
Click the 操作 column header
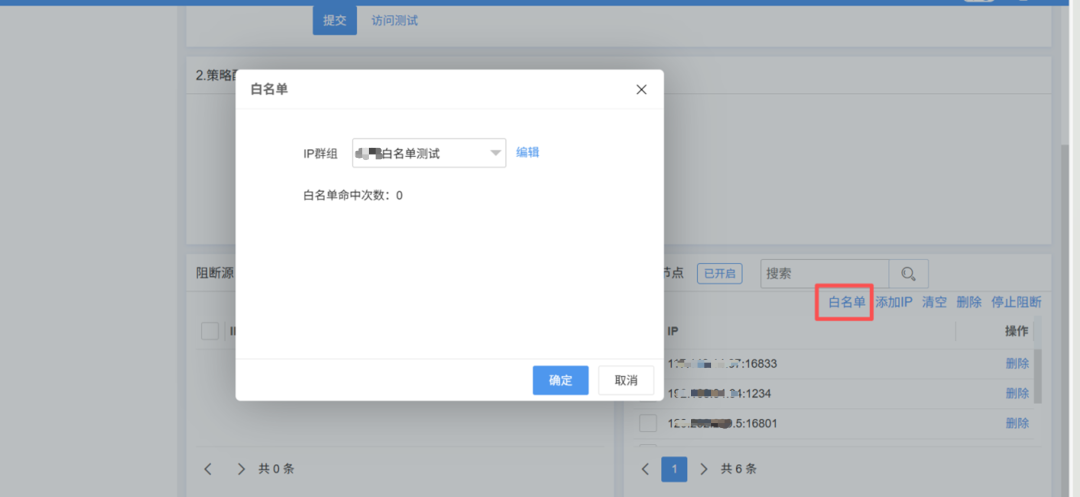(1017, 331)
